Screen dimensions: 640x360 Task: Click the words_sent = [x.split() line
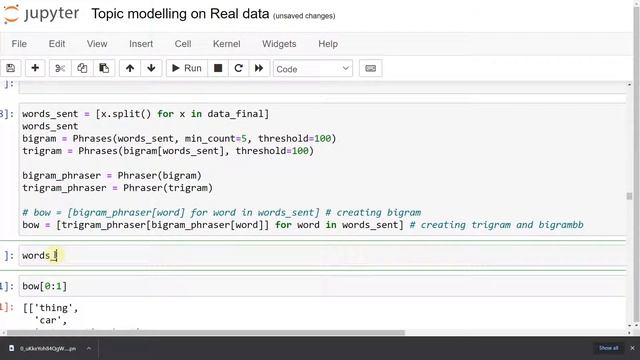[146, 114]
